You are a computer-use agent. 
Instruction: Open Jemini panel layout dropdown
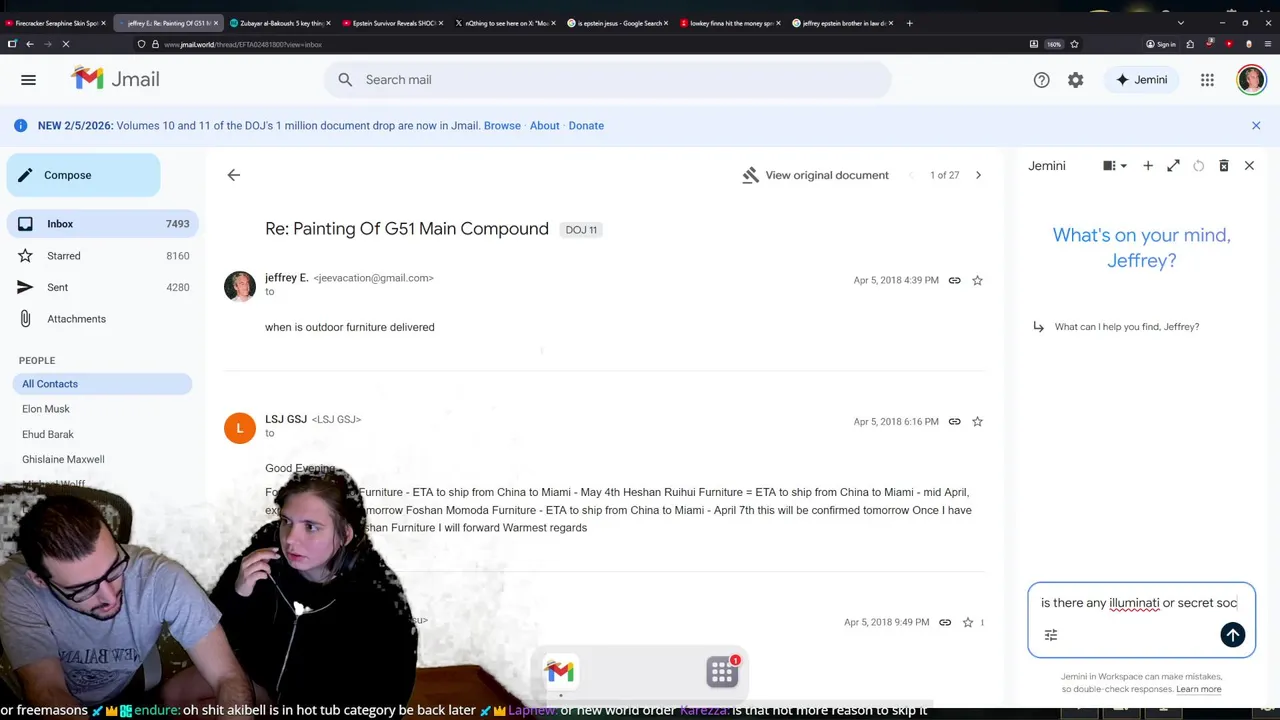tap(1114, 166)
